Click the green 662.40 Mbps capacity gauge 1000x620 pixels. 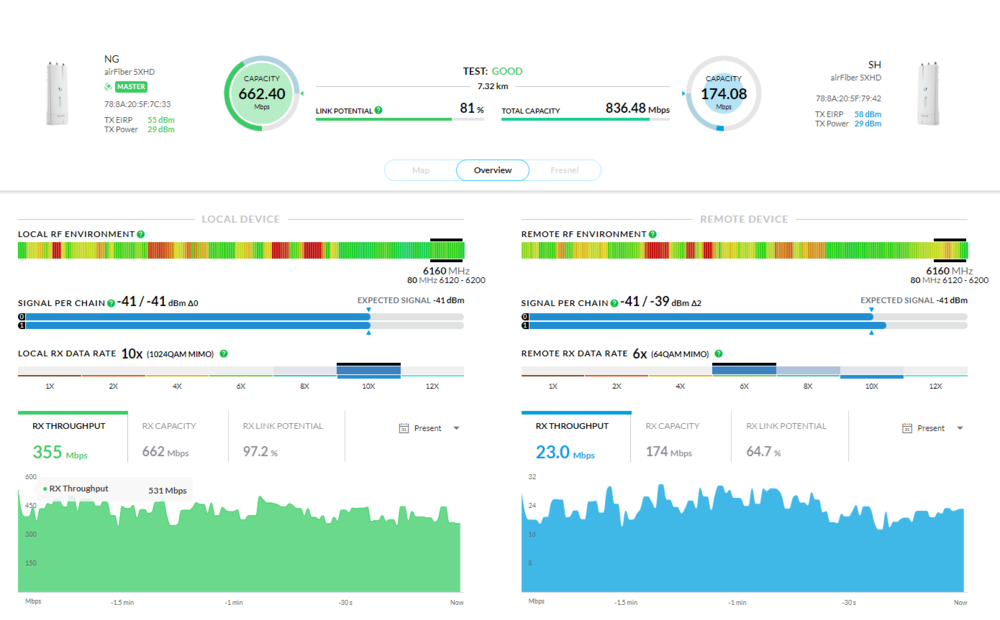click(262, 95)
